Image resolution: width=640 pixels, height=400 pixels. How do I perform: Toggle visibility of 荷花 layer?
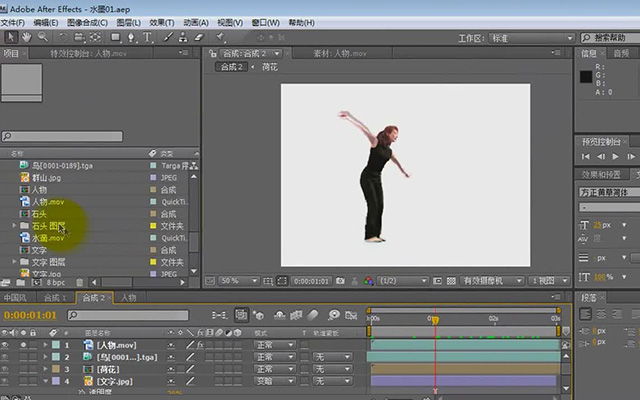pyautogui.click(x=5, y=369)
